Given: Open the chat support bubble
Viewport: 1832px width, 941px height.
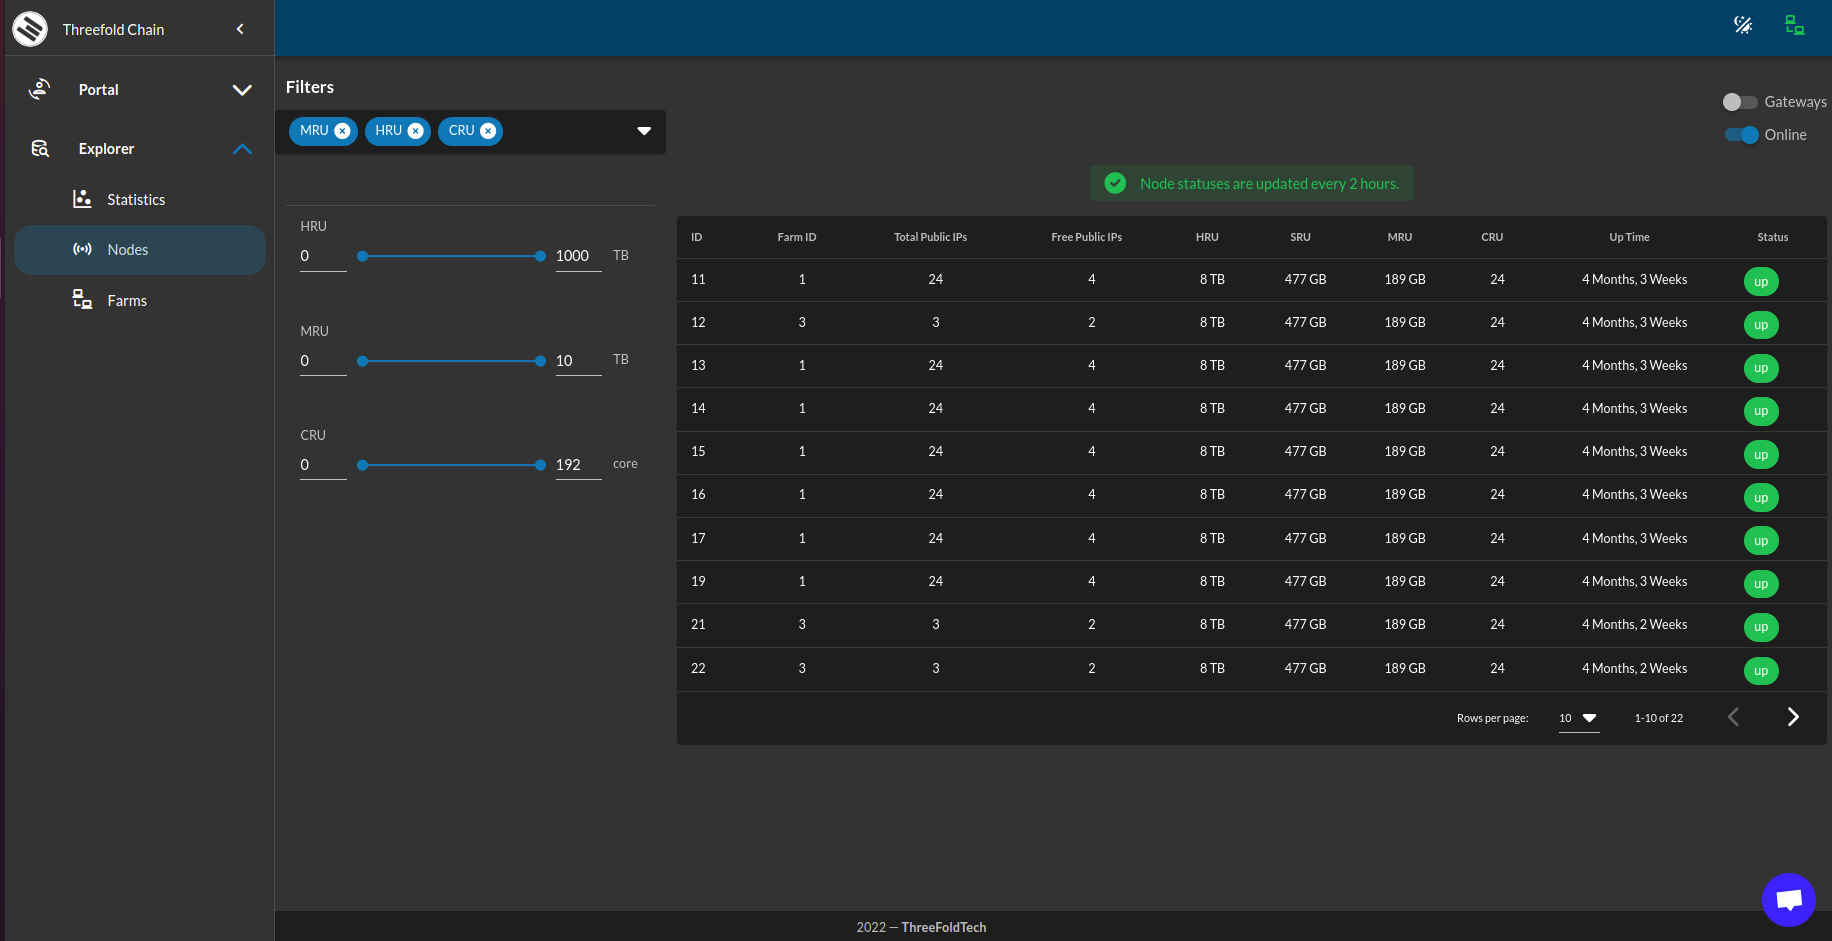Looking at the screenshot, I should pyautogui.click(x=1788, y=900).
